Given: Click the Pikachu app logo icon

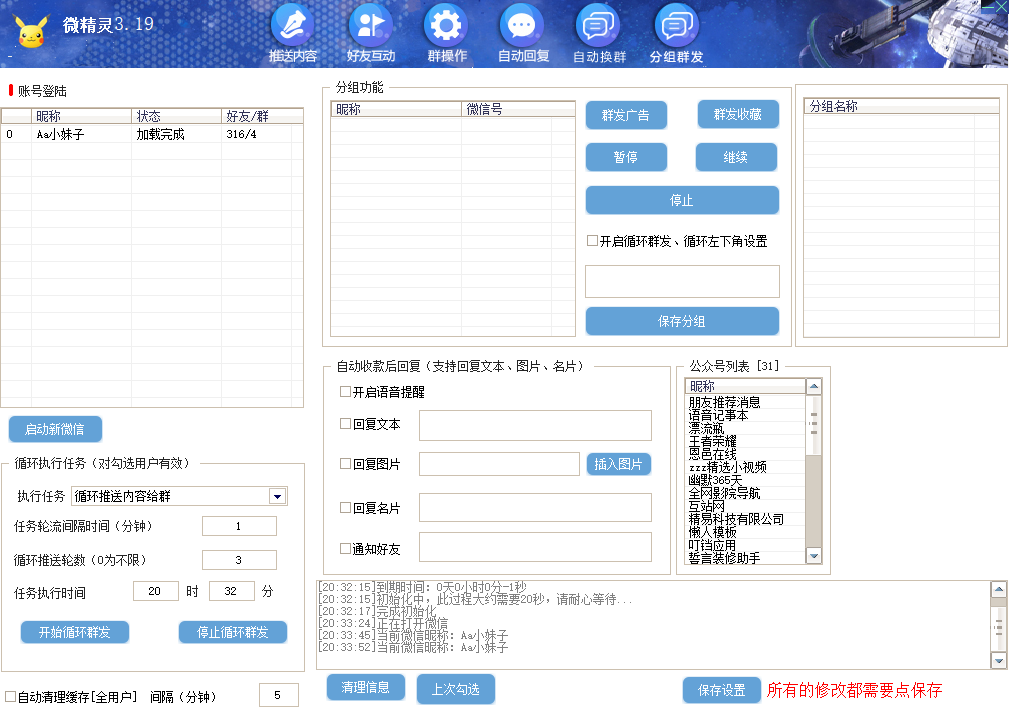Looking at the screenshot, I should point(29,32).
